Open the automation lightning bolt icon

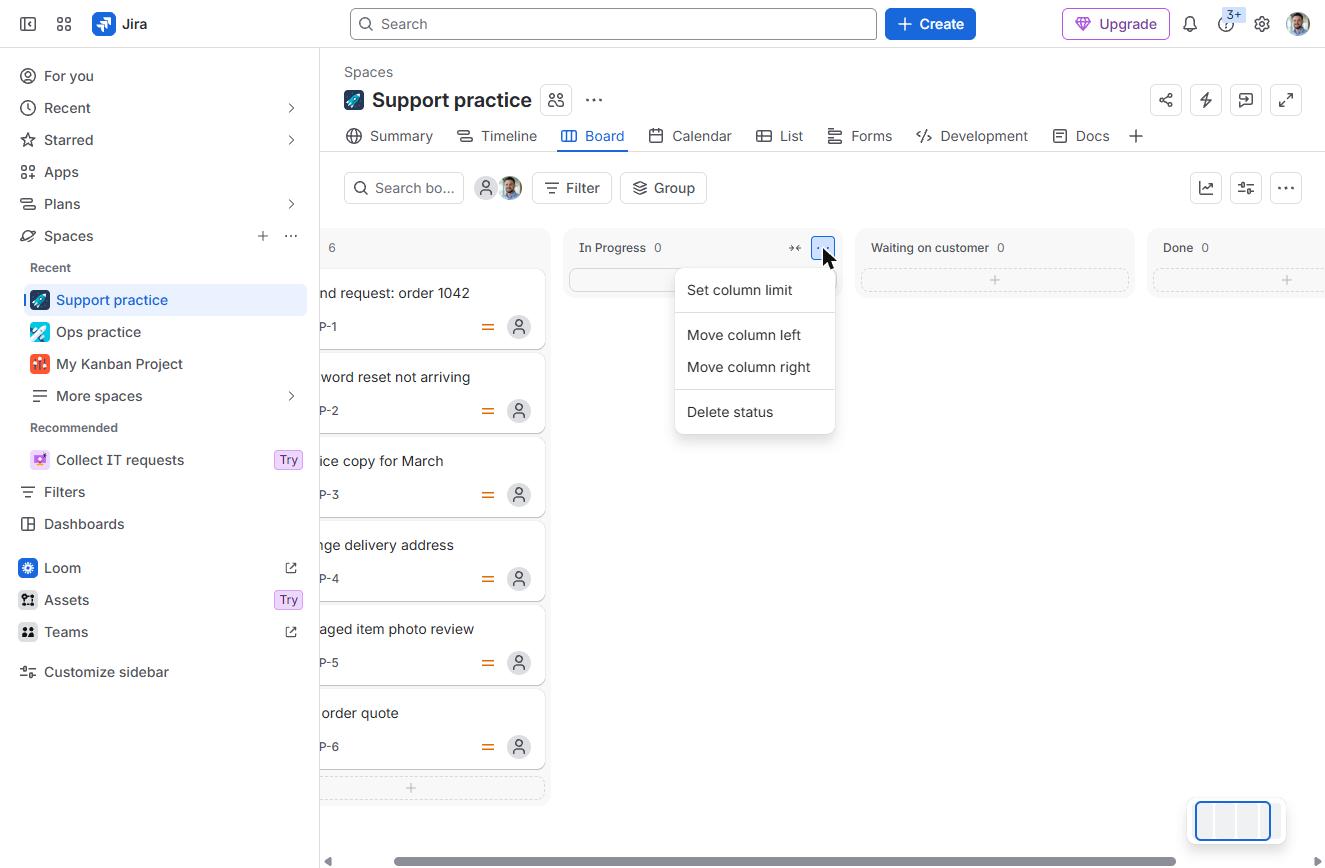click(1206, 100)
